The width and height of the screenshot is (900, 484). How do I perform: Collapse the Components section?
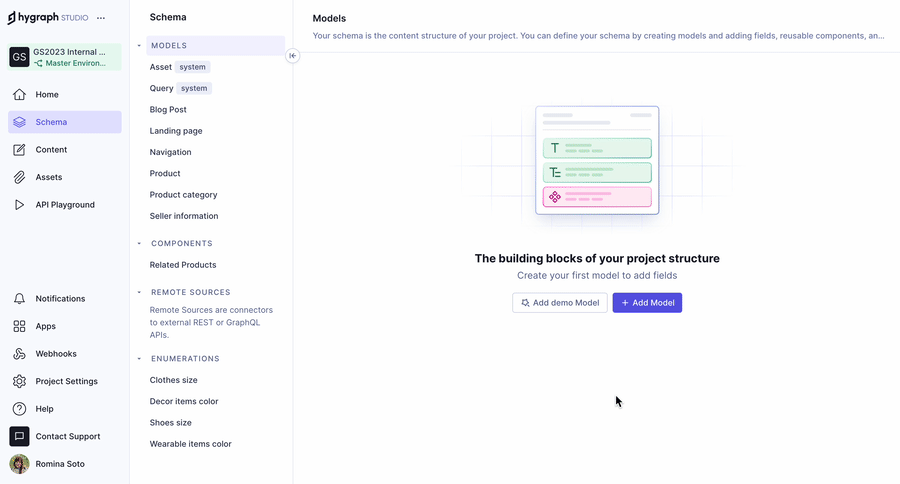coord(139,244)
